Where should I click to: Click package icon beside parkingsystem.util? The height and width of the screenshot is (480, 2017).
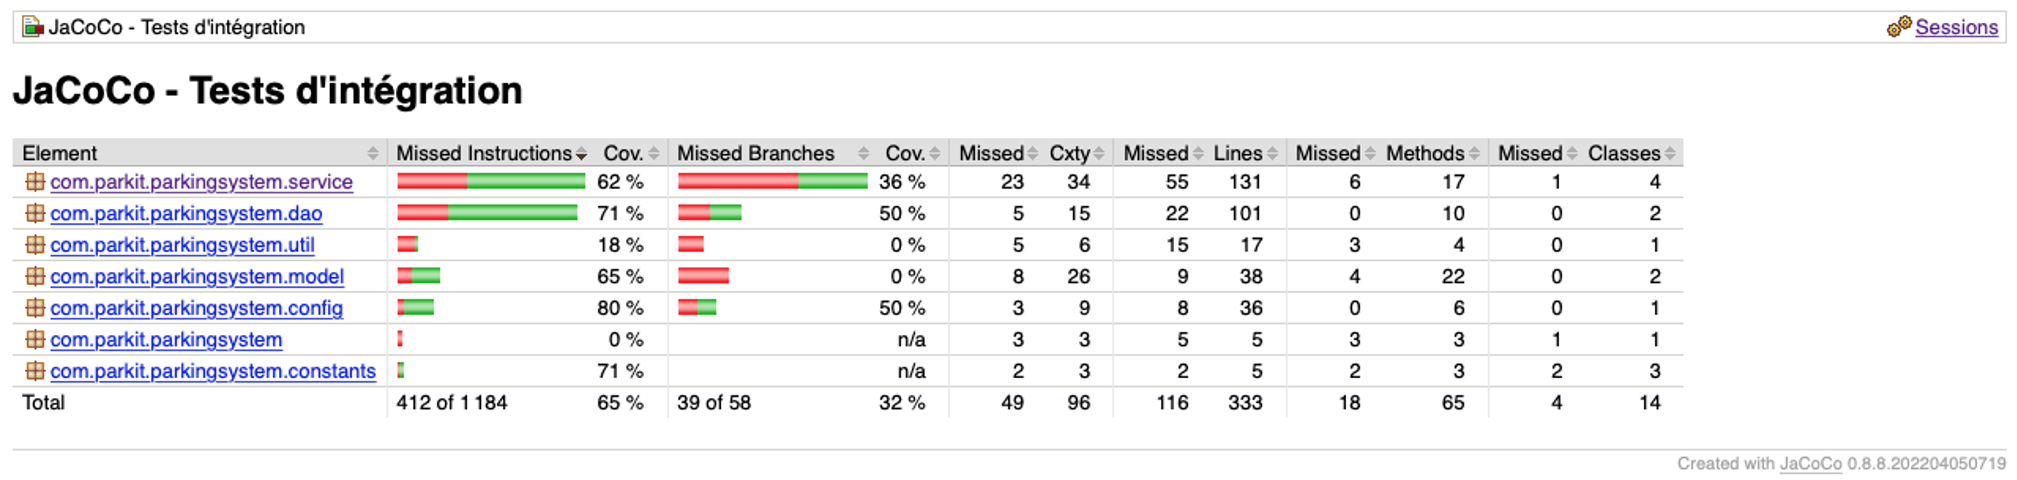[35, 244]
